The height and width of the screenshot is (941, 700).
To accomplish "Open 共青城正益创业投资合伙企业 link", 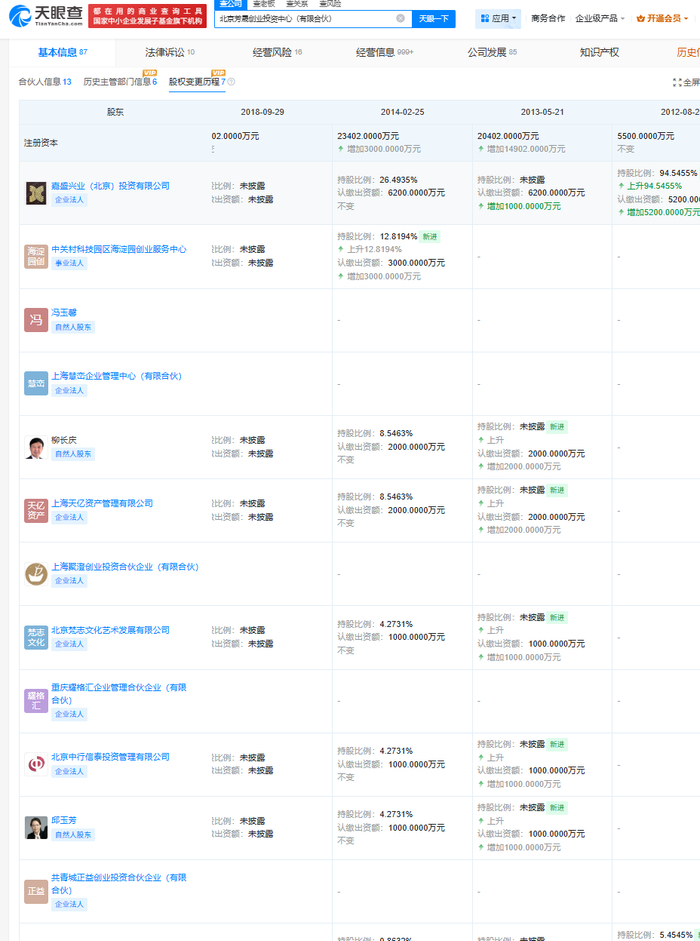I will 119,884.
